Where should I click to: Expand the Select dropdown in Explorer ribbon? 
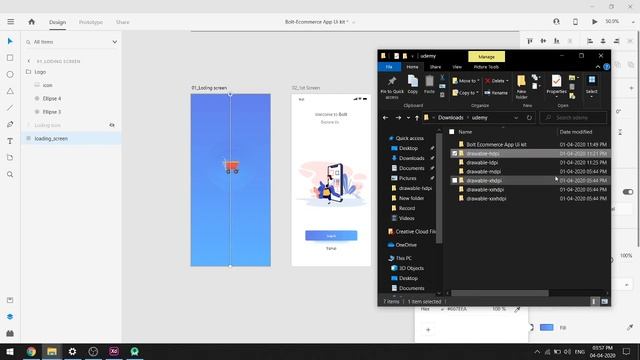pyautogui.click(x=591, y=97)
